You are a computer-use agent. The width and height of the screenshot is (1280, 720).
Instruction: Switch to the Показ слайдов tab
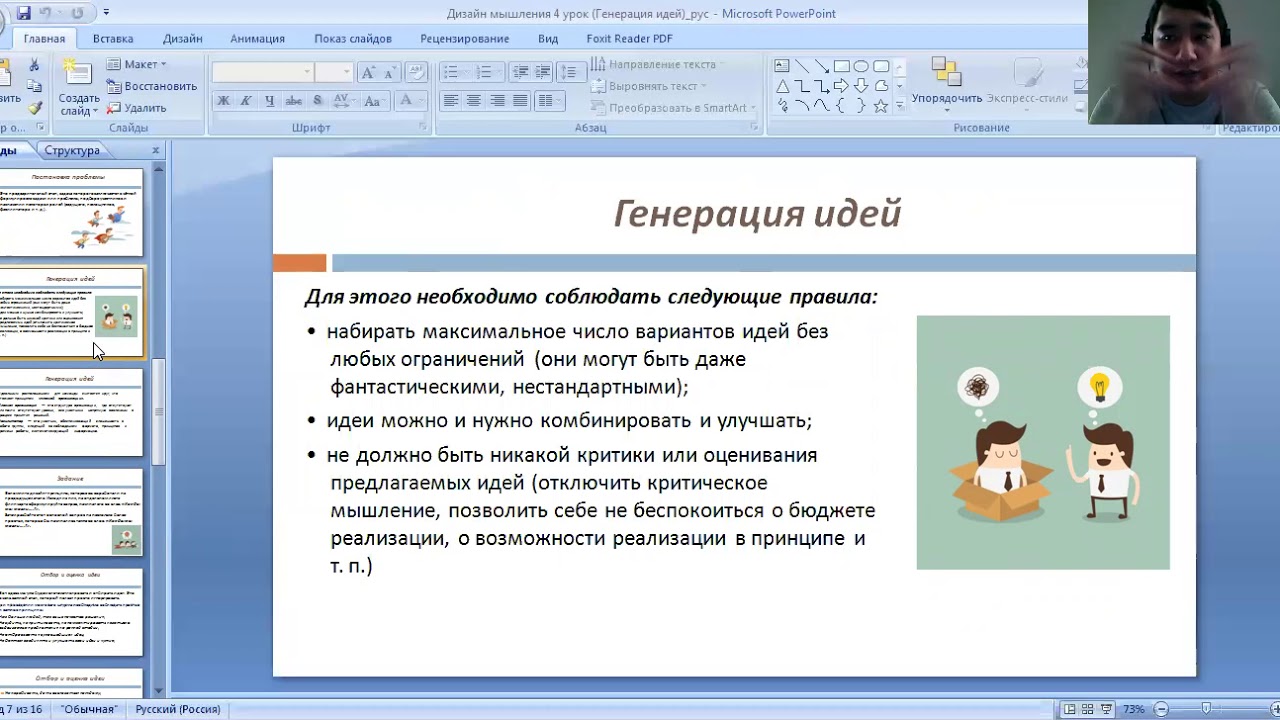pos(353,38)
